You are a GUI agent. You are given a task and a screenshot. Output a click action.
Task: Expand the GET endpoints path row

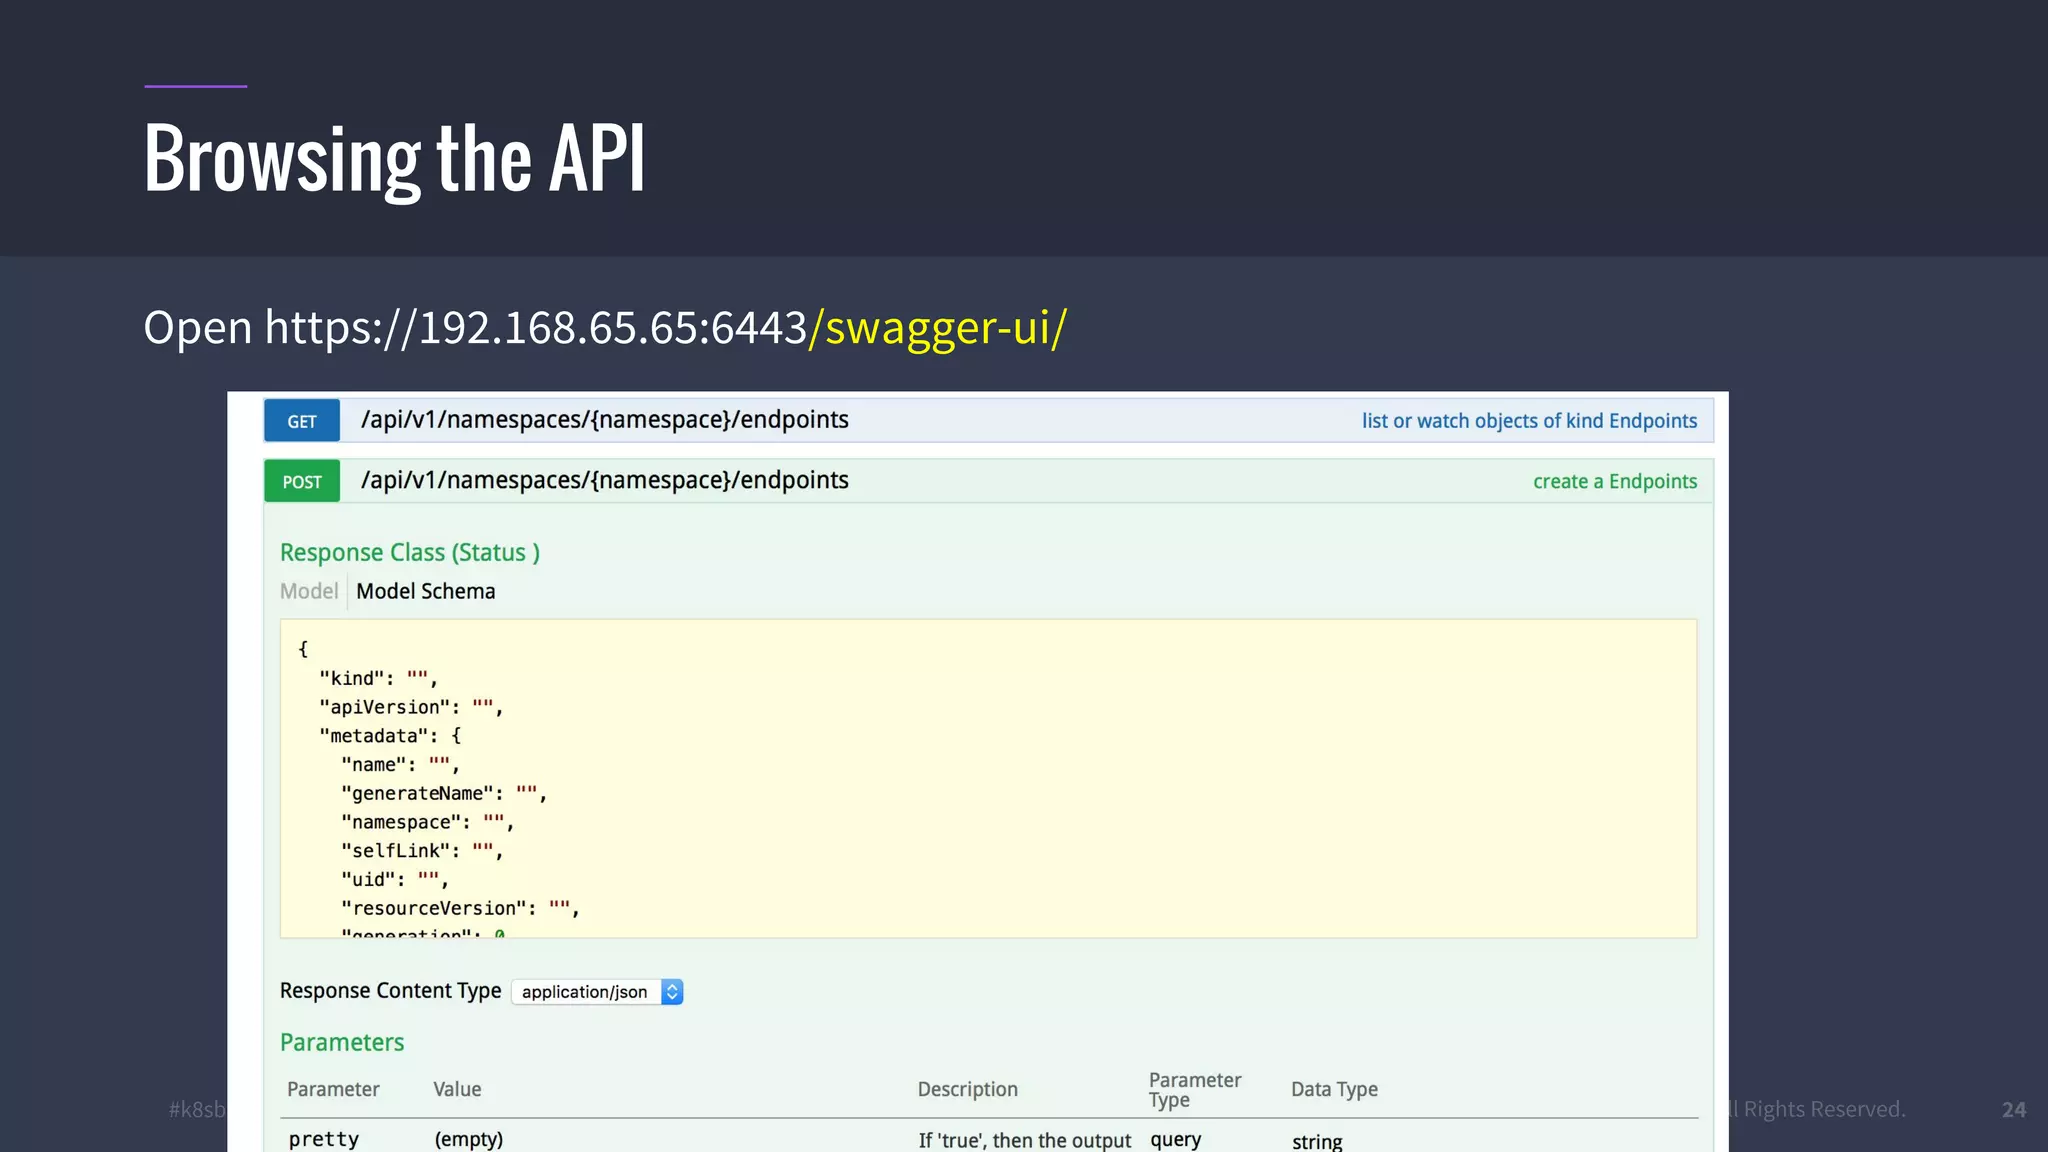pyautogui.click(x=604, y=420)
